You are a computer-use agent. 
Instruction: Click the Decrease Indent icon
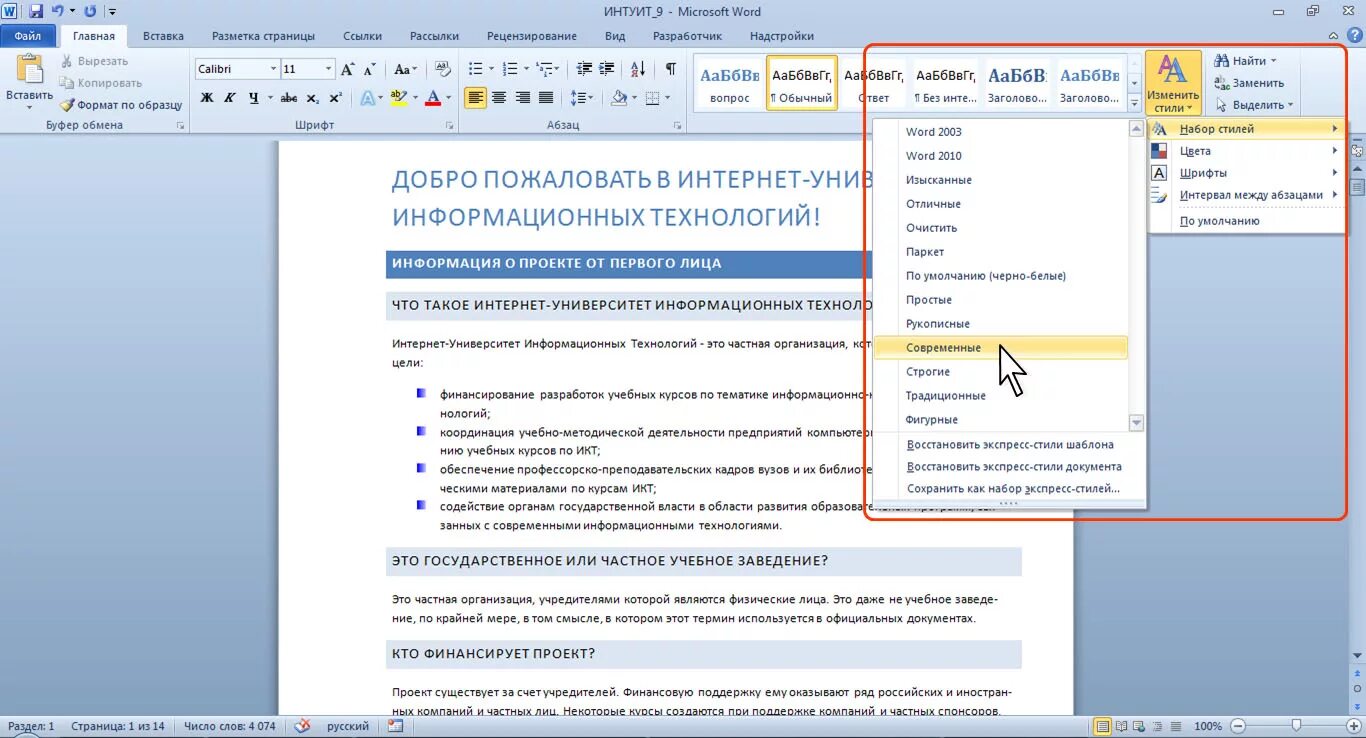point(584,69)
